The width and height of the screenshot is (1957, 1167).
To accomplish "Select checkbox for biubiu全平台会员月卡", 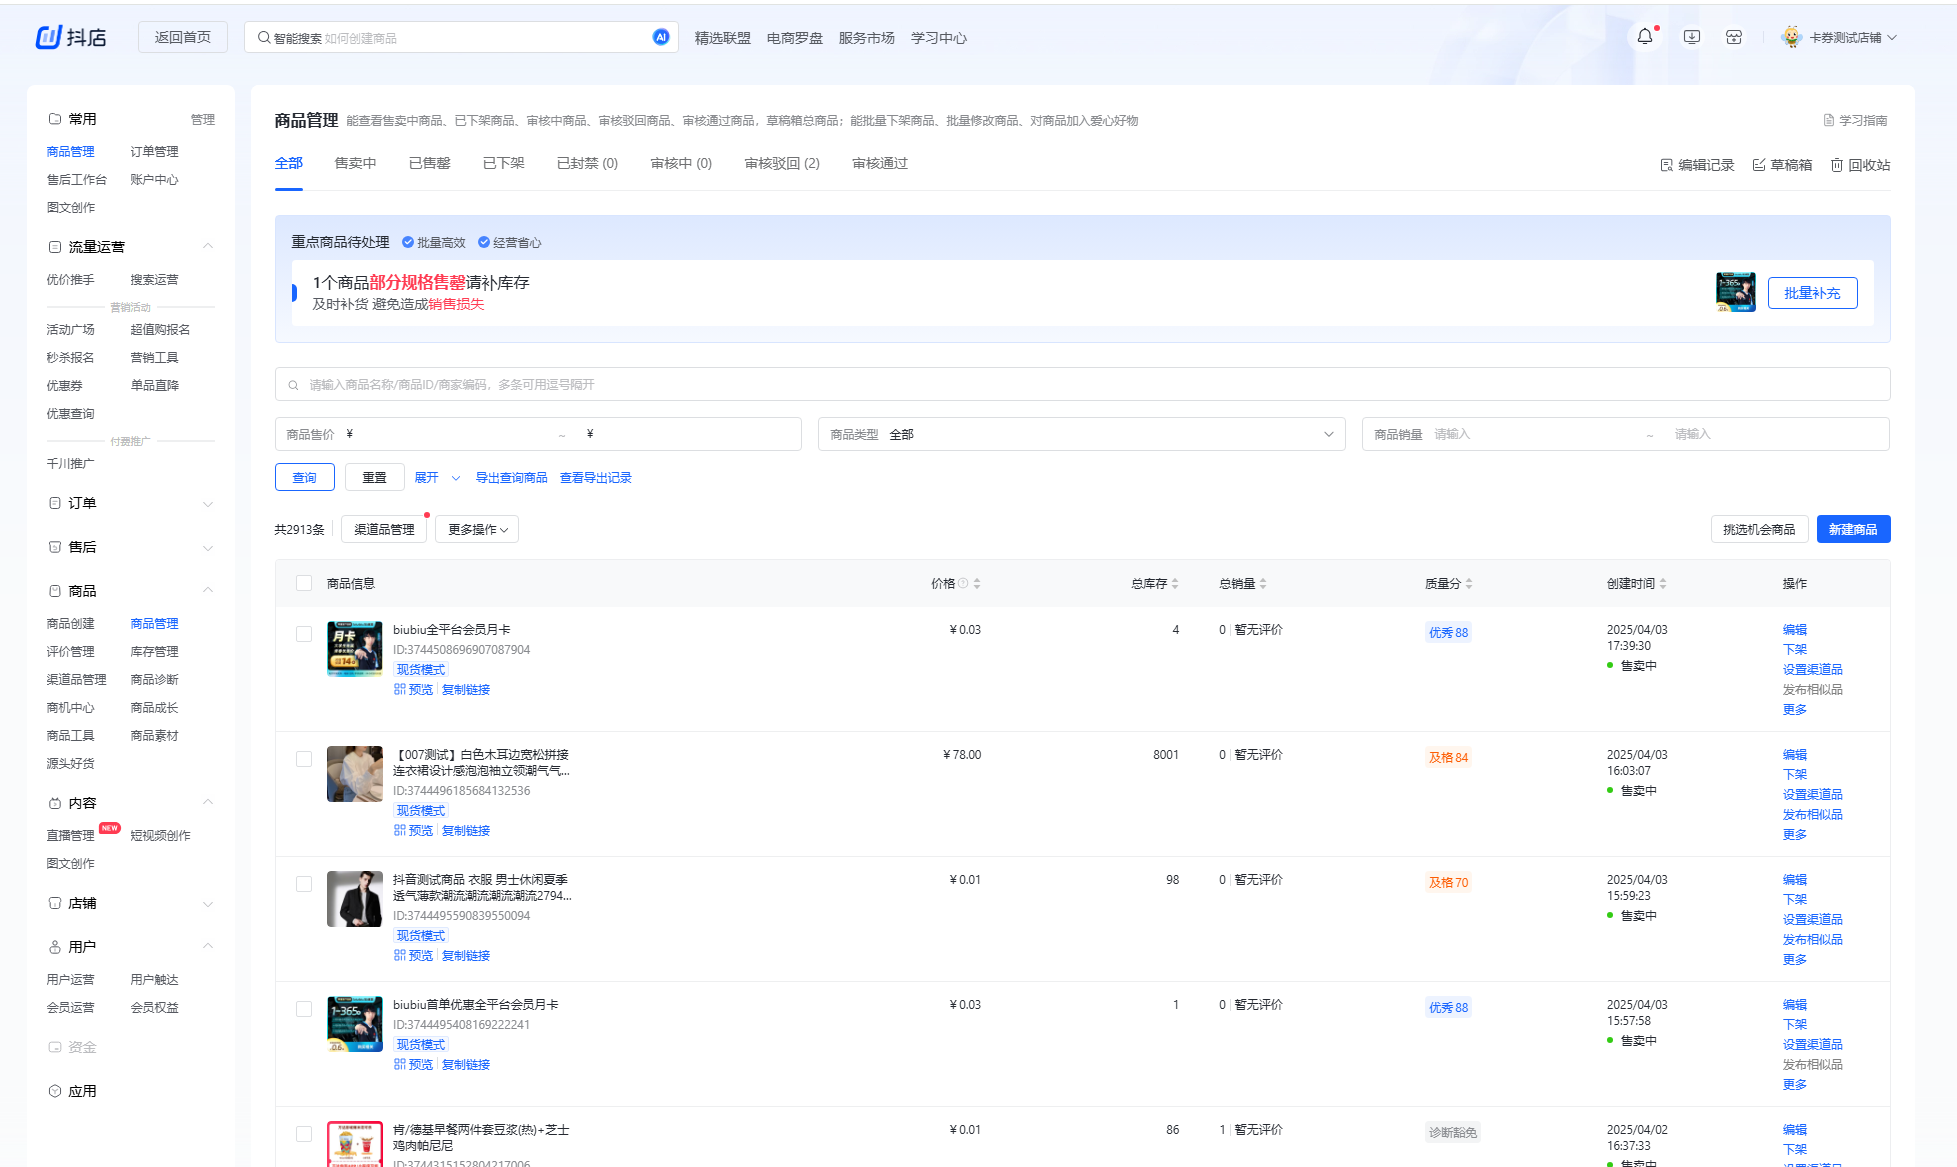I will click(x=304, y=634).
